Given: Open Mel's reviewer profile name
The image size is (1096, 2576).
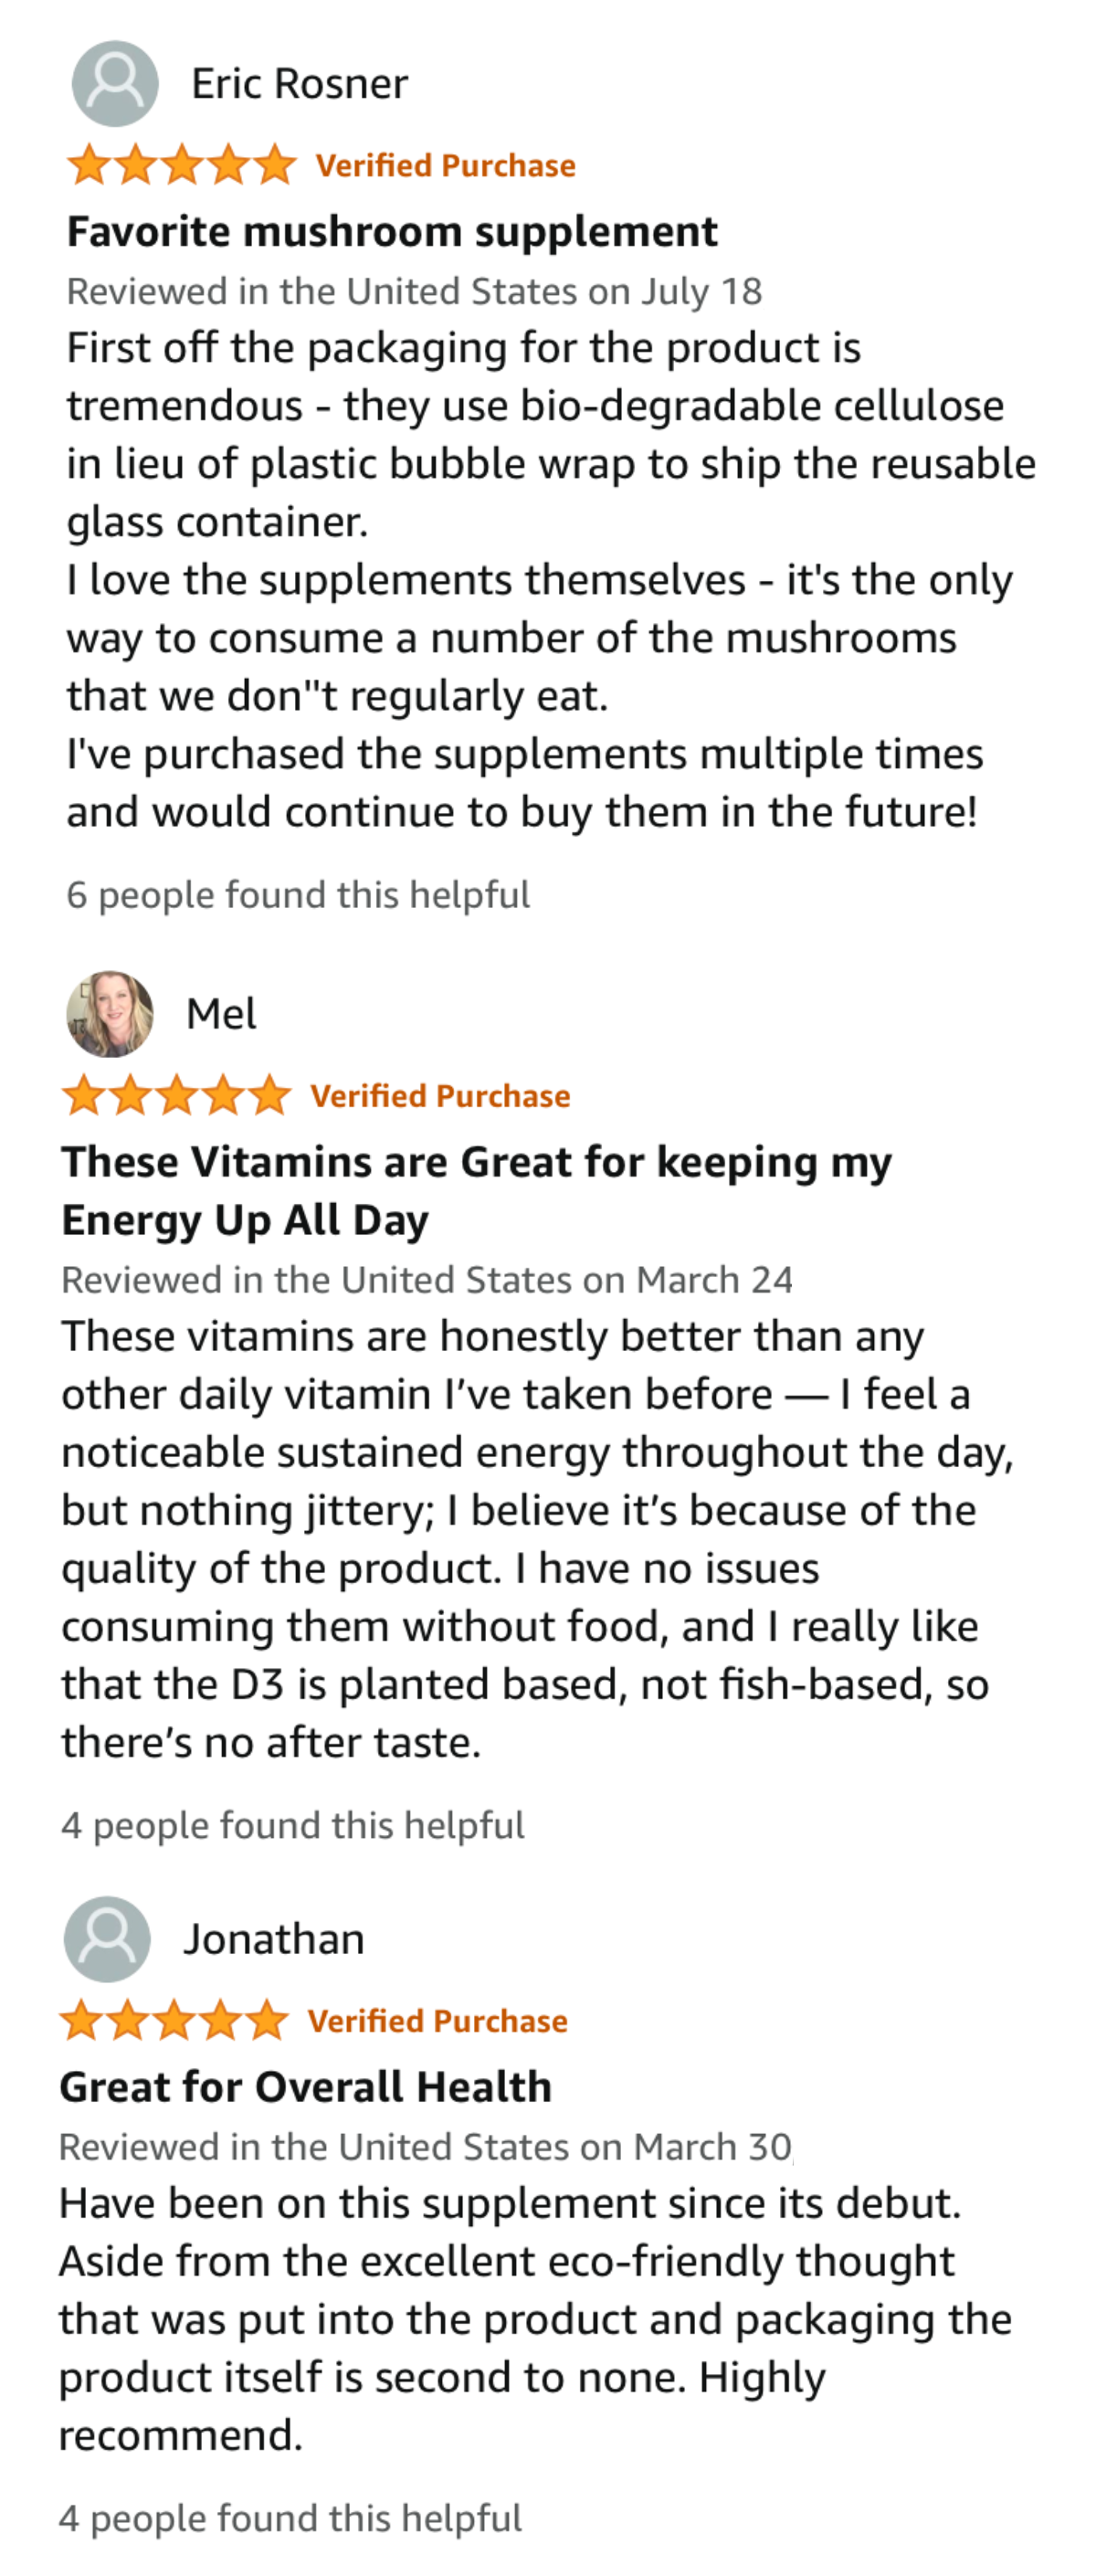Looking at the screenshot, I should click(x=221, y=1014).
